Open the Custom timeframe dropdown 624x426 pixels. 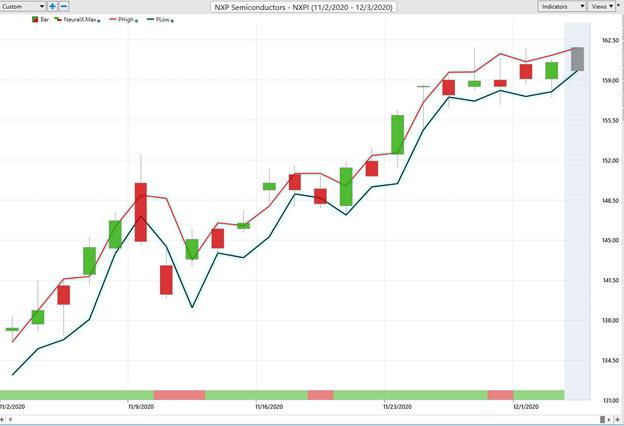pos(22,6)
